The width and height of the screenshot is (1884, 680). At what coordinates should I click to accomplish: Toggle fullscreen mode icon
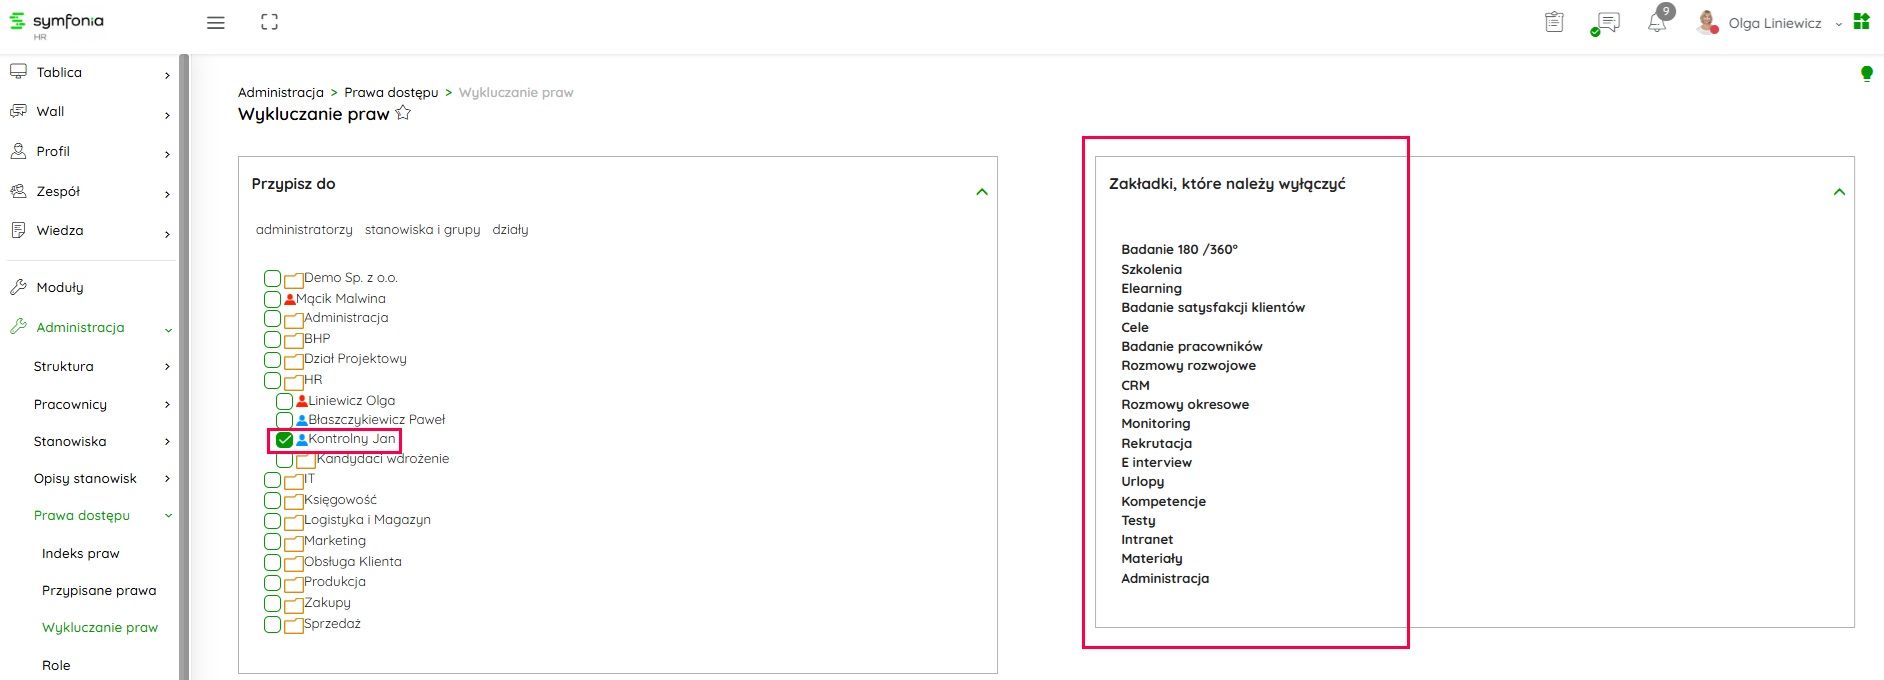pyautogui.click(x=269, y=22)
